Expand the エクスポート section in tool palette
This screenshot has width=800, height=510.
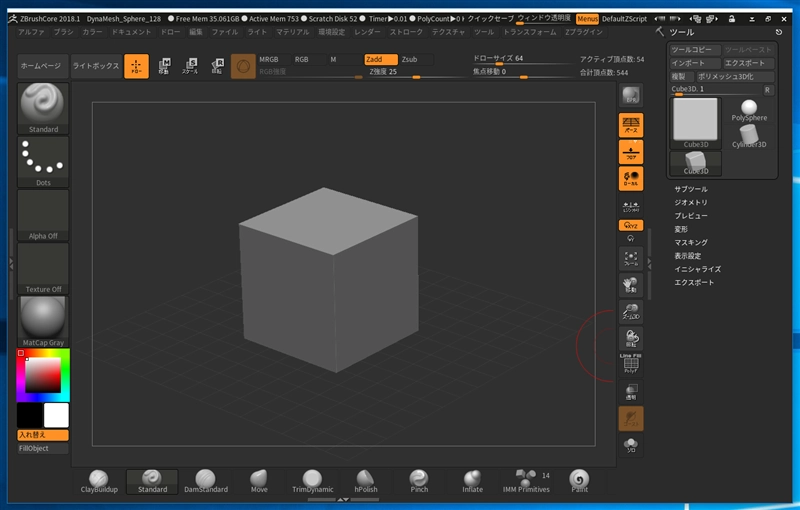694,282
